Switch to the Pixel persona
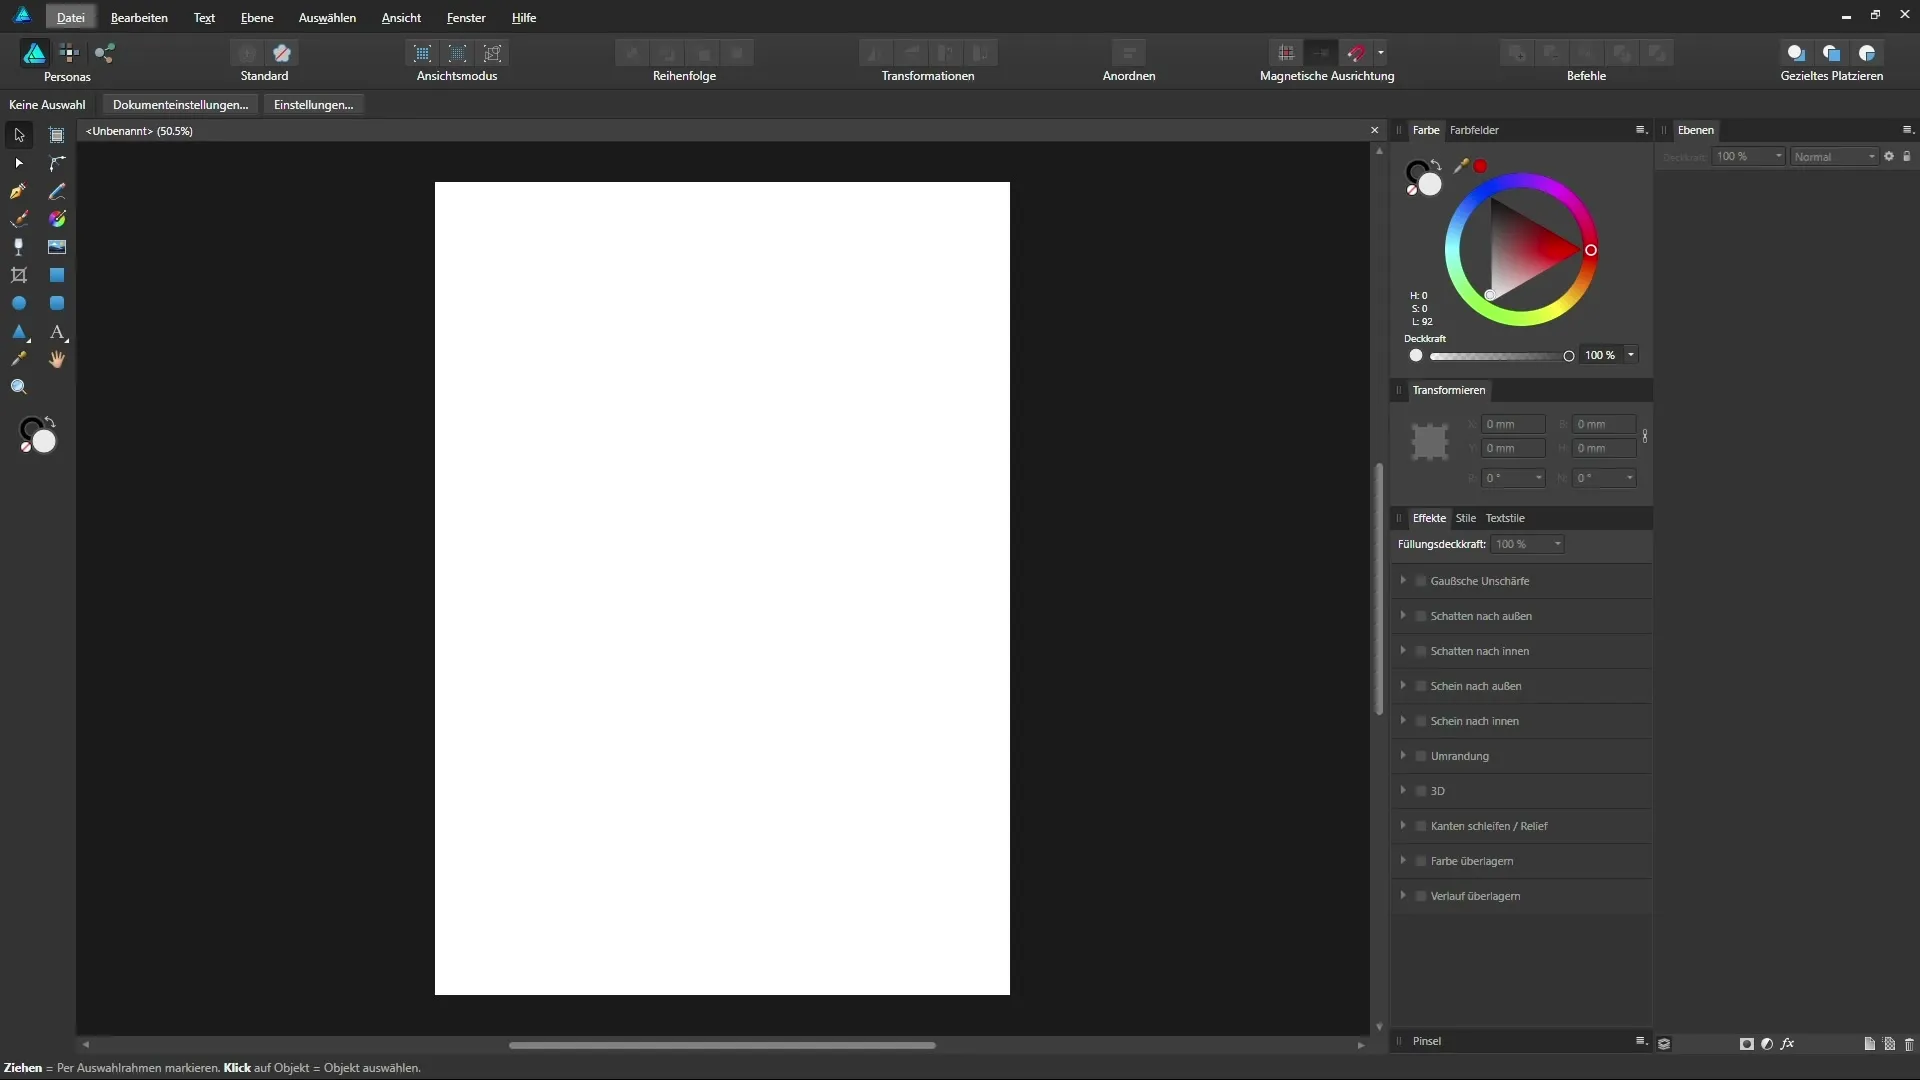The width and height of the screenshot is (1920, 1080). click(x=69, y=53)
